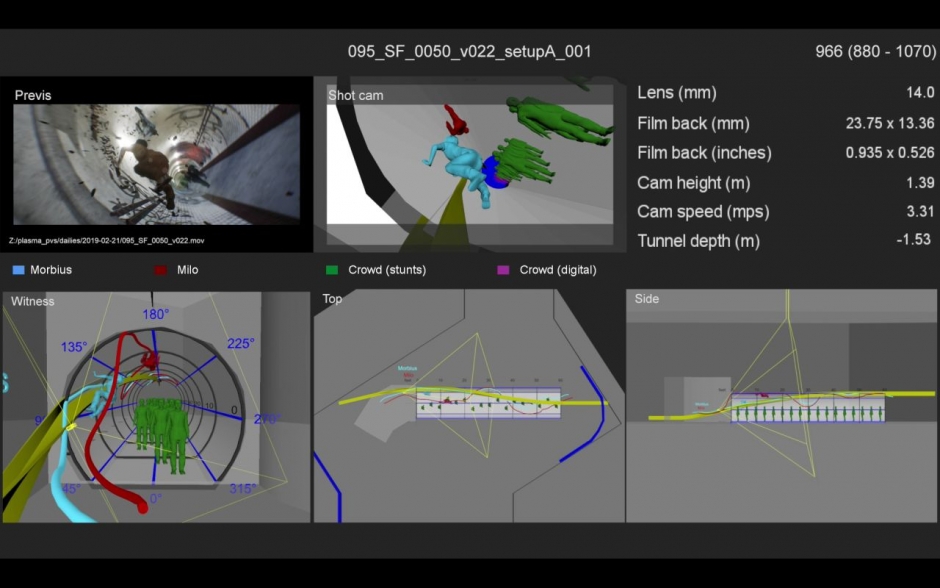This screenshot has height=588, width=940.
Task: Select the Cam height value 1.39
Action: point(917,183)
